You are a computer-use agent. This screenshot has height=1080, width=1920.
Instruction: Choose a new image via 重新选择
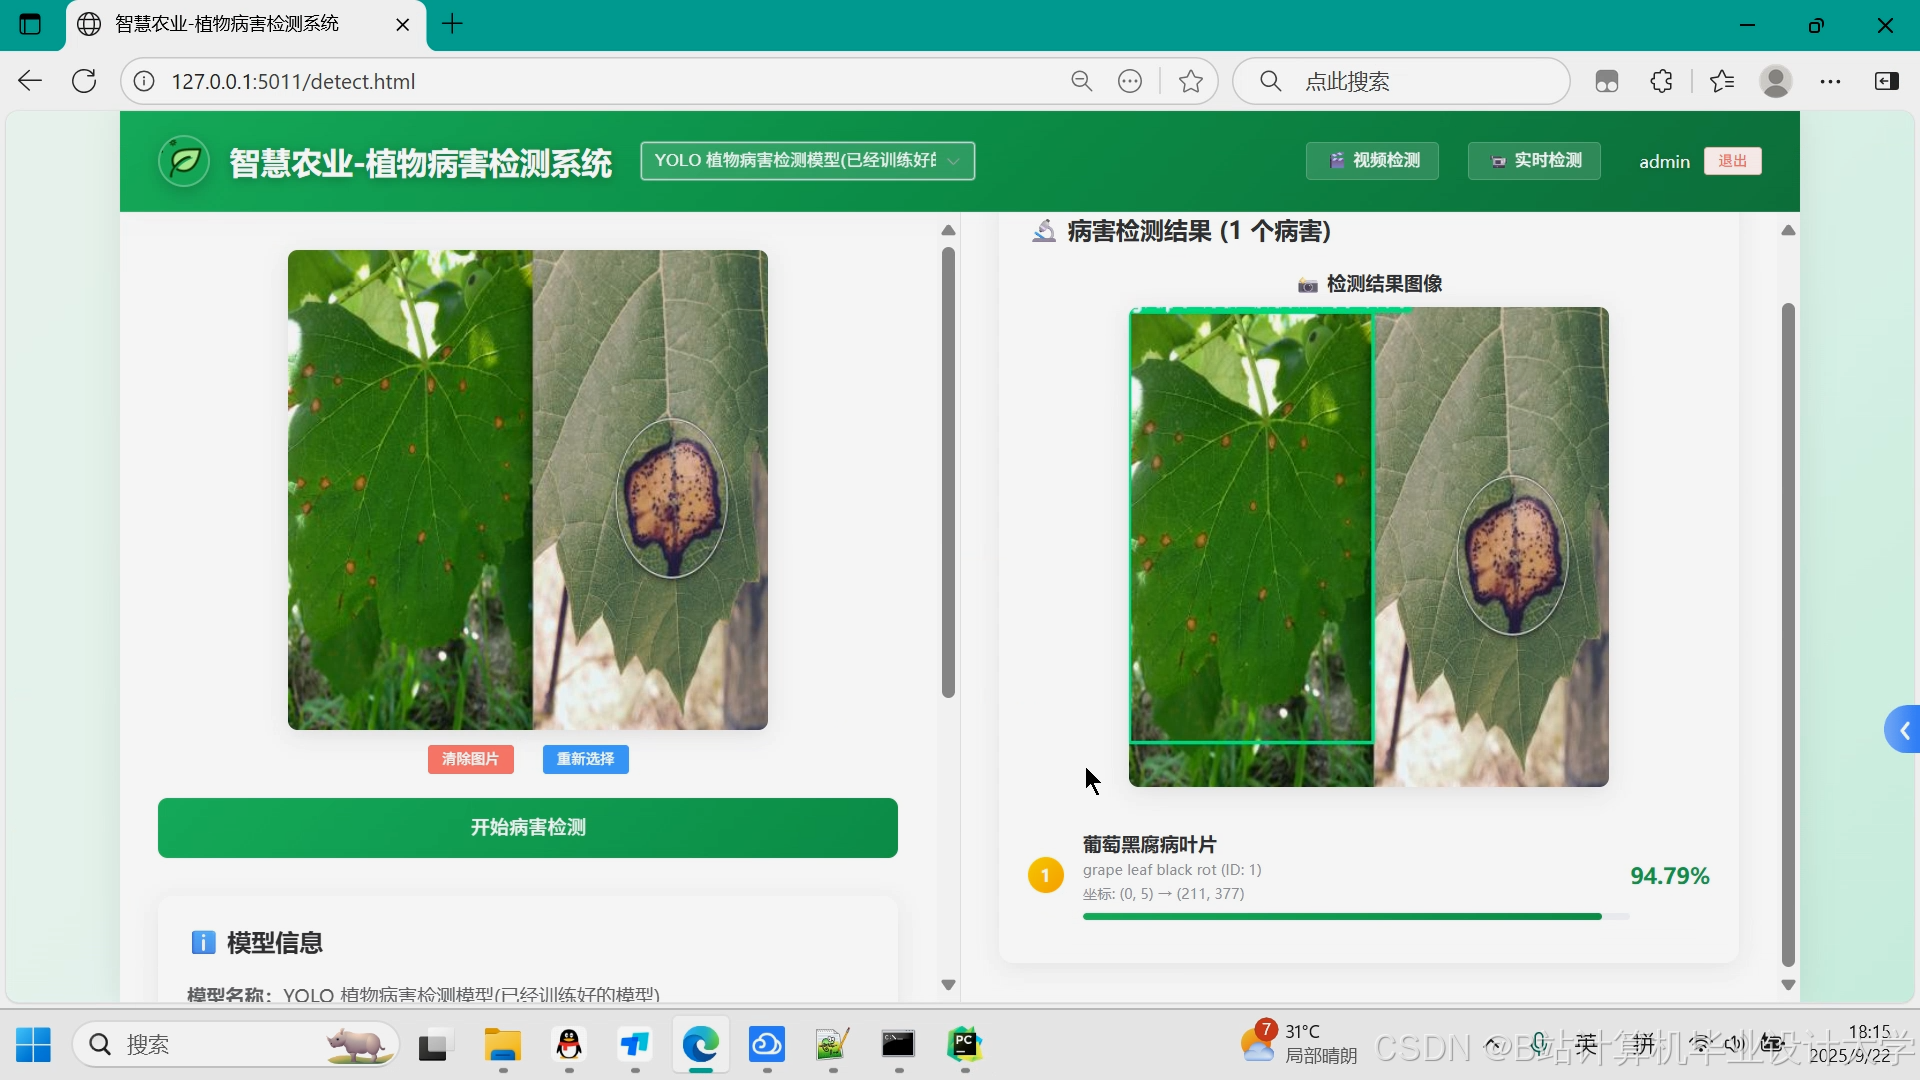585,759
